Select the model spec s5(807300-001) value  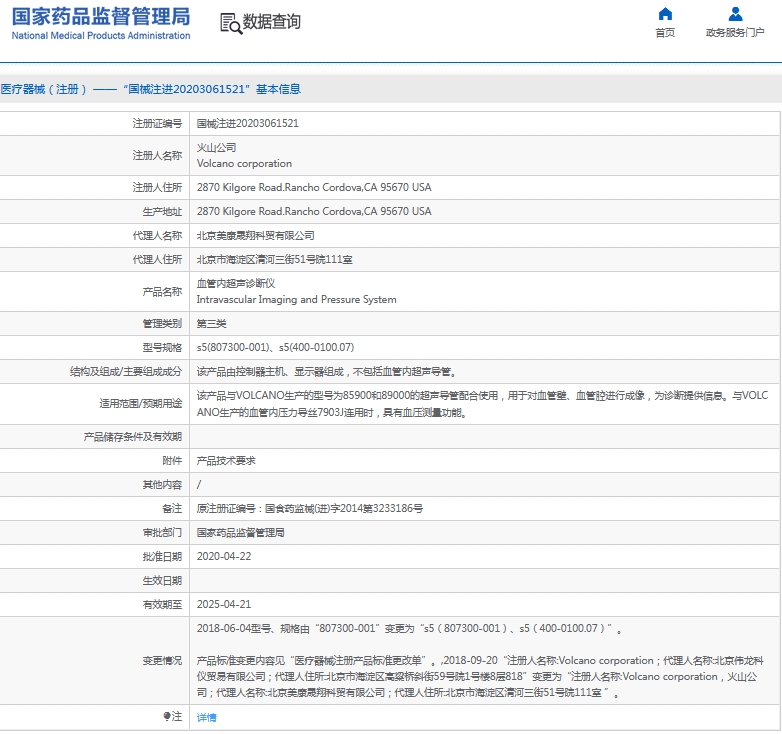pos(275,347)
